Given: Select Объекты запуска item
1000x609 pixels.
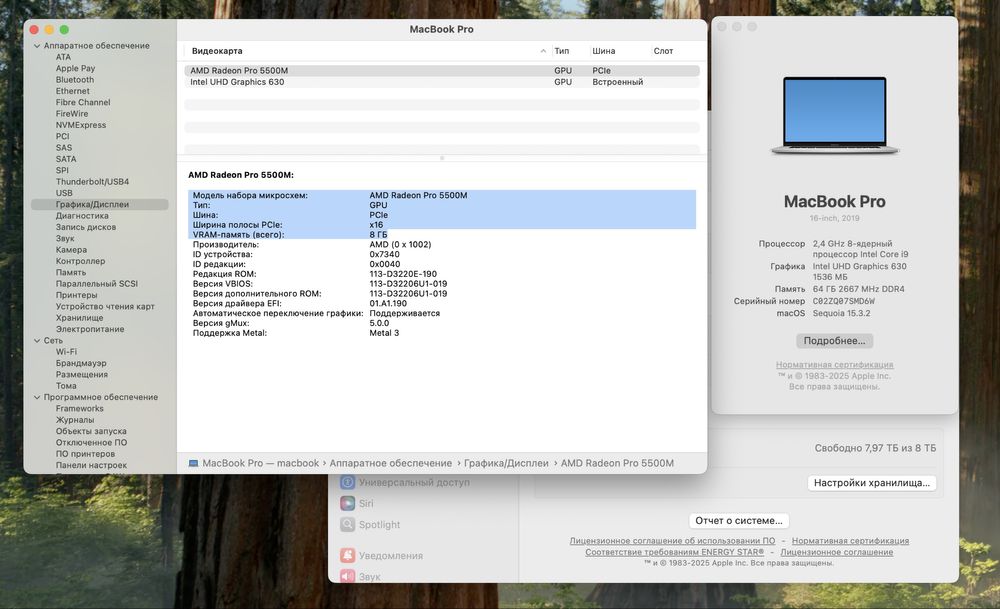Looking at the screenshot, I should (x=91, y=432).
